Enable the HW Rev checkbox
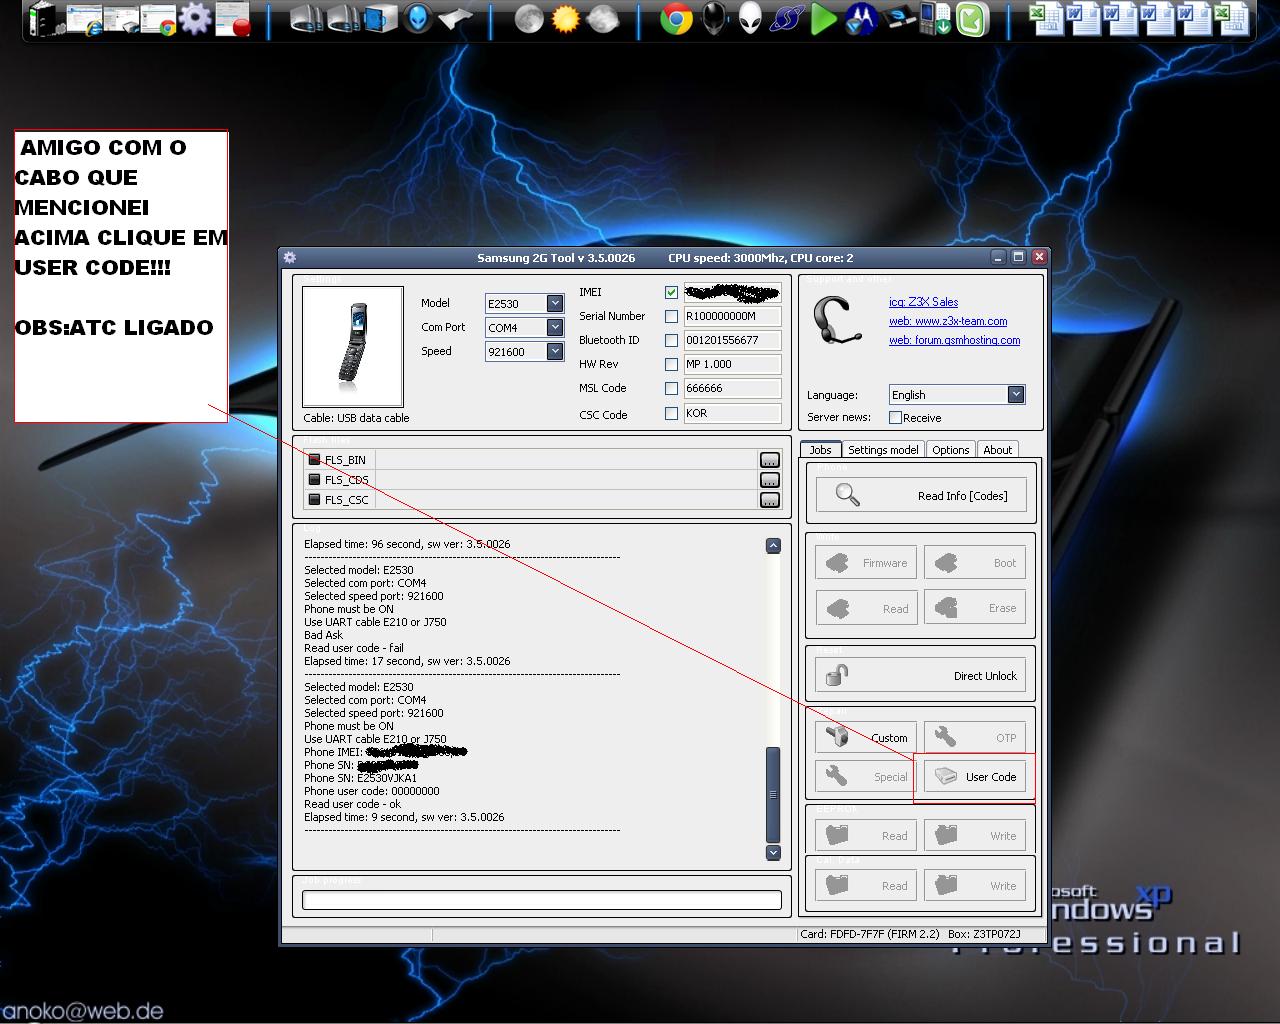 click(x=671, y=364)
